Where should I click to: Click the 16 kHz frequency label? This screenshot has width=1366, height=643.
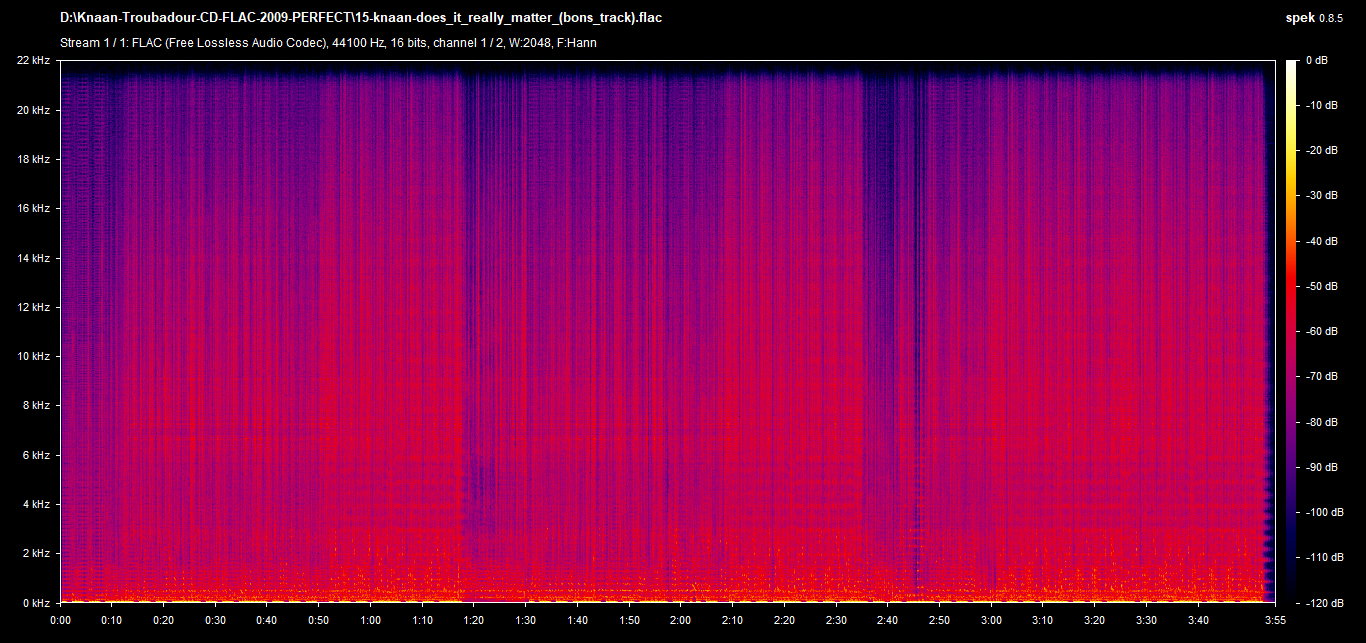[33, 209]
